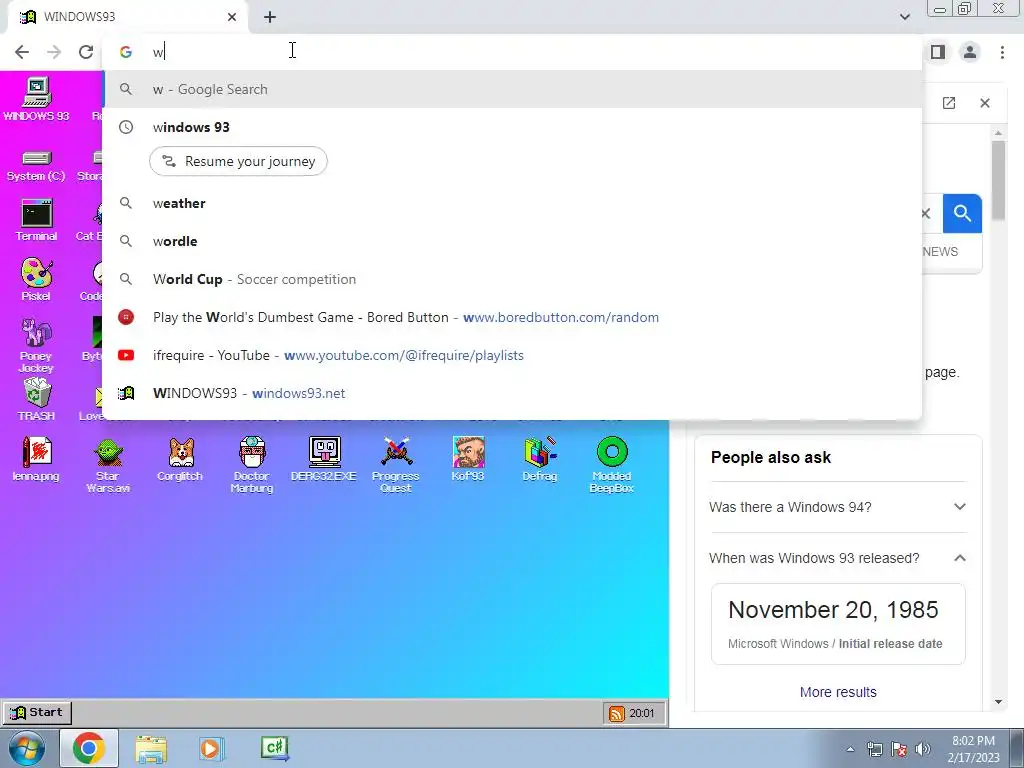1024x768 pixels.
Task: Open the Poney Jockey icon
Action: 37,345
